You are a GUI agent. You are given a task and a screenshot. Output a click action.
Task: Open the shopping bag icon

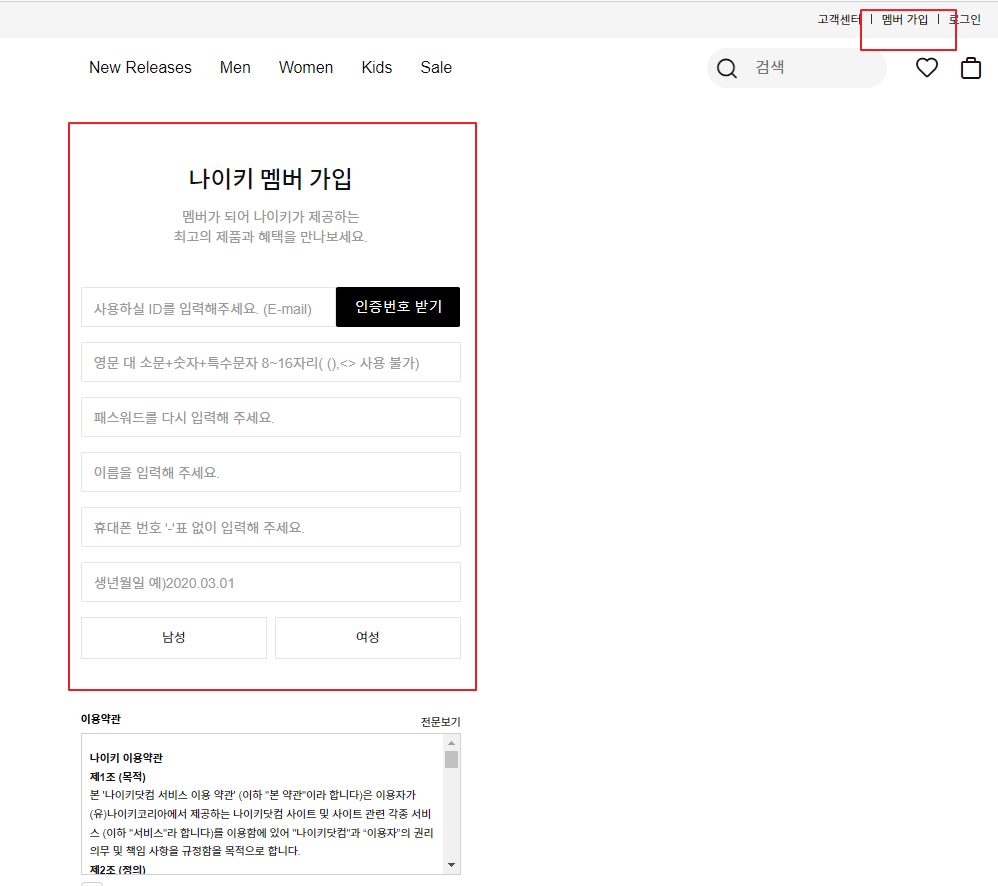click(971, 67)
